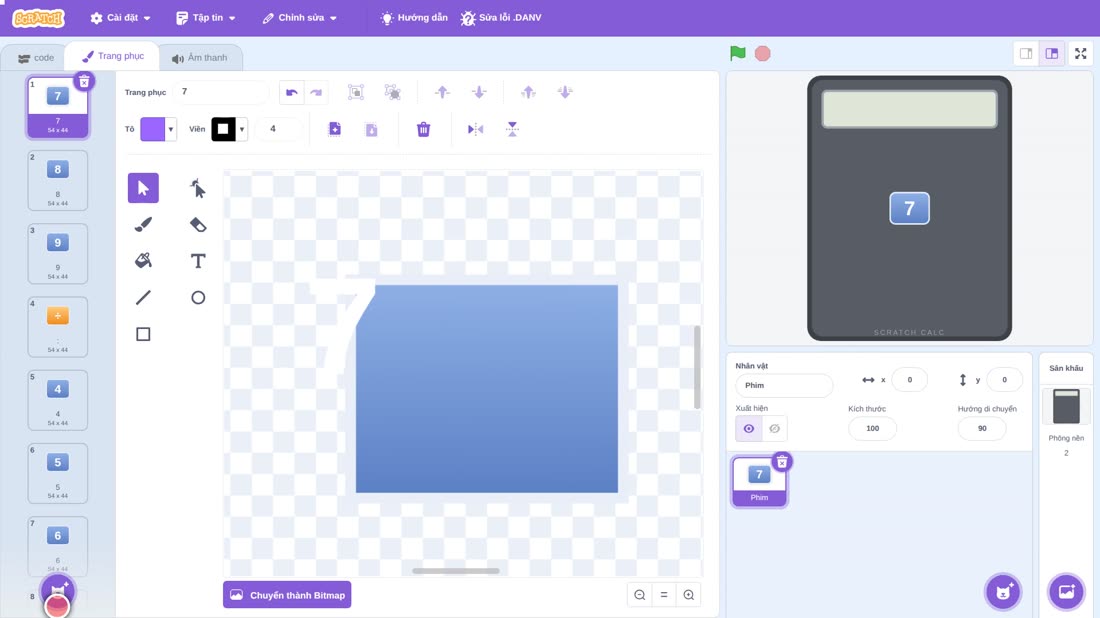1100x618 pixels.
Task: Delete costume 7 in the costume list
Action: click(84, 81)
